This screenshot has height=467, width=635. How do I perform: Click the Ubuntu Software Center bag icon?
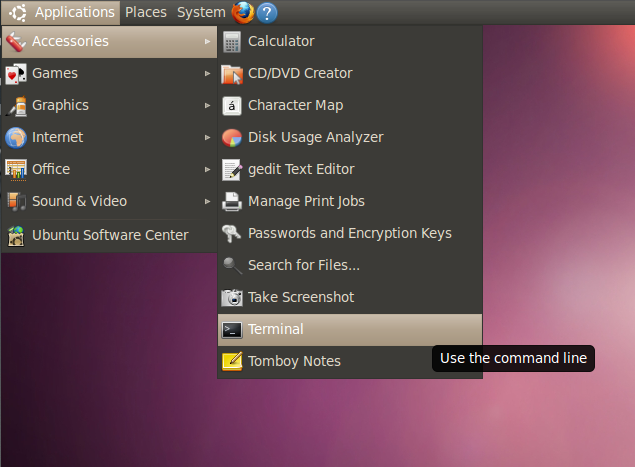[16, 236]
